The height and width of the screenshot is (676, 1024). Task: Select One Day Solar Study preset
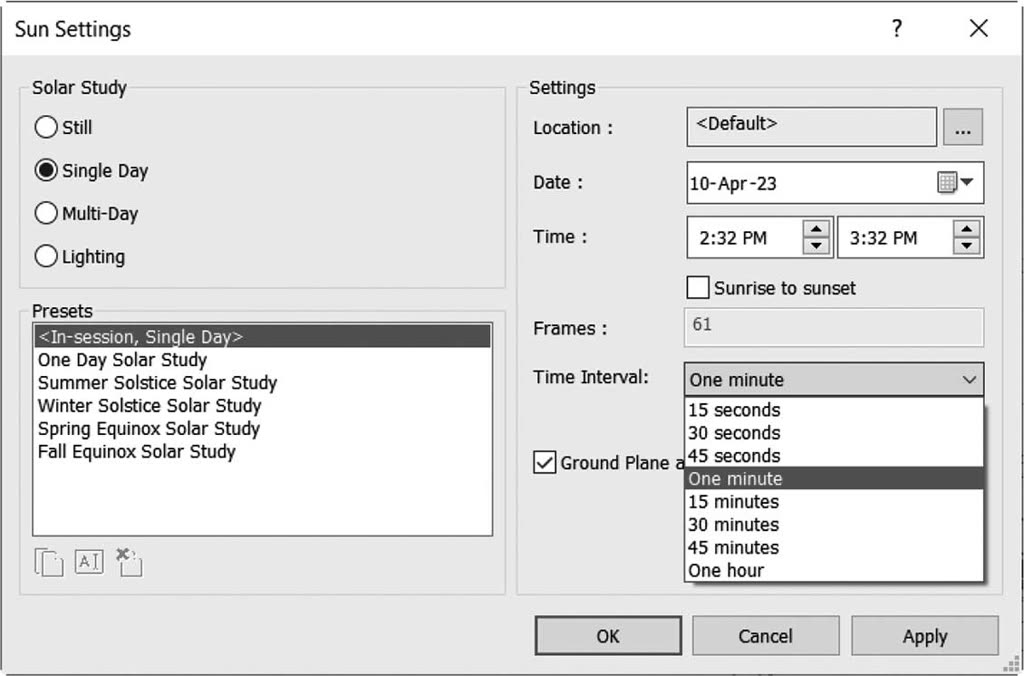click(x=263, y=360)
